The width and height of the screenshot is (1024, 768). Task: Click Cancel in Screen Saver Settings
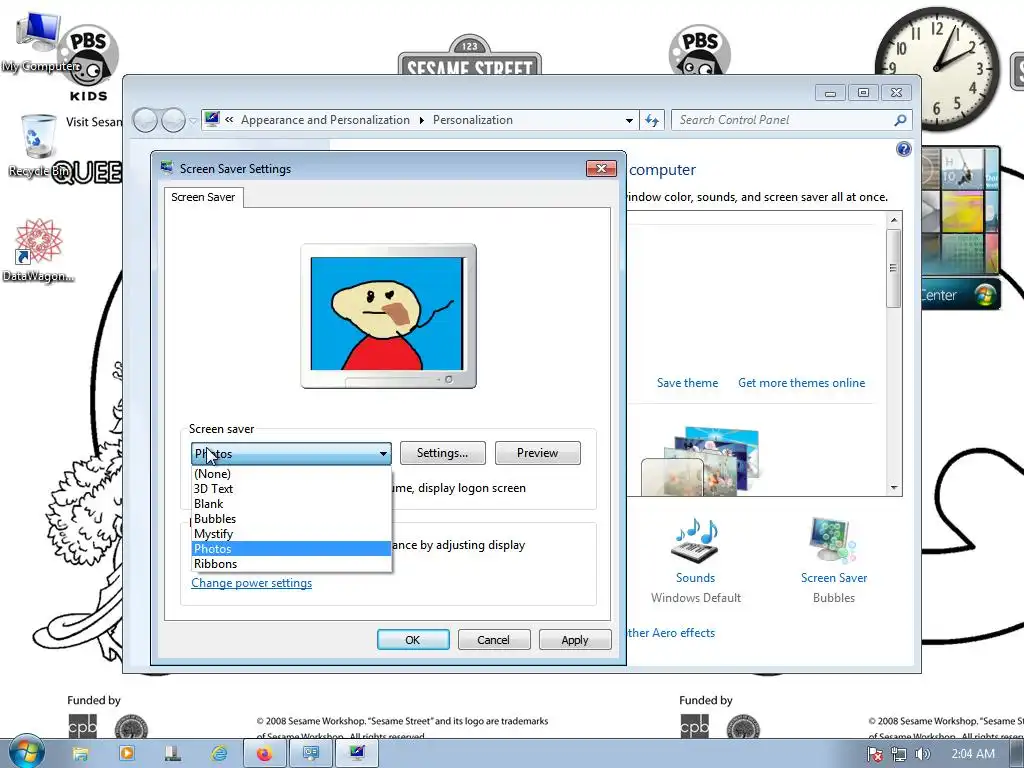[x=494, y=640]
